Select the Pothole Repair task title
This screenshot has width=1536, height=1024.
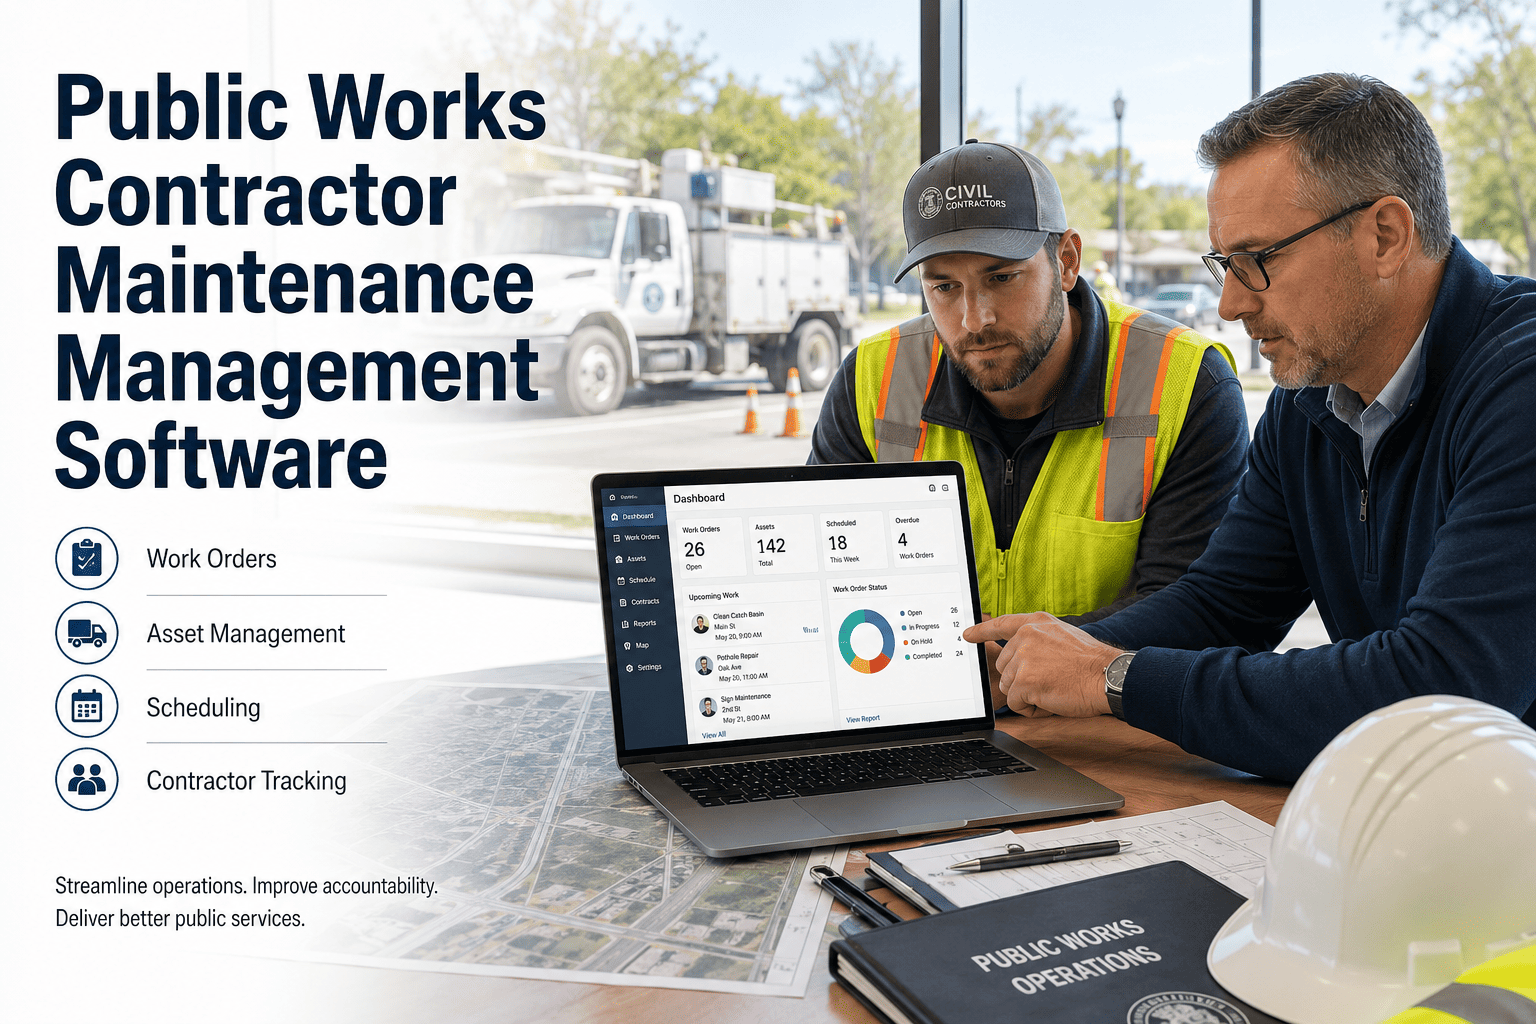(x=738, y=656)
